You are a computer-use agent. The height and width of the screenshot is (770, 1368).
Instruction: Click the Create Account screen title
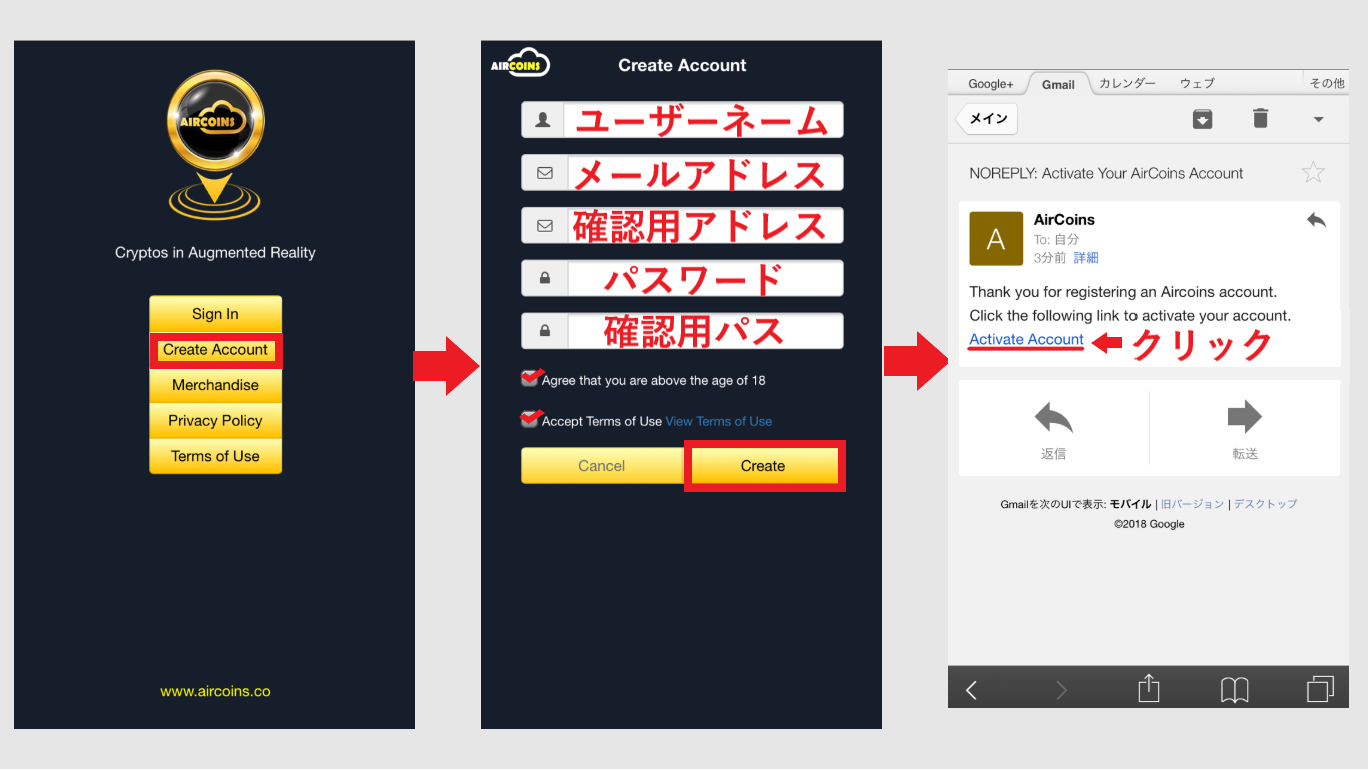(x=682, y=65)
